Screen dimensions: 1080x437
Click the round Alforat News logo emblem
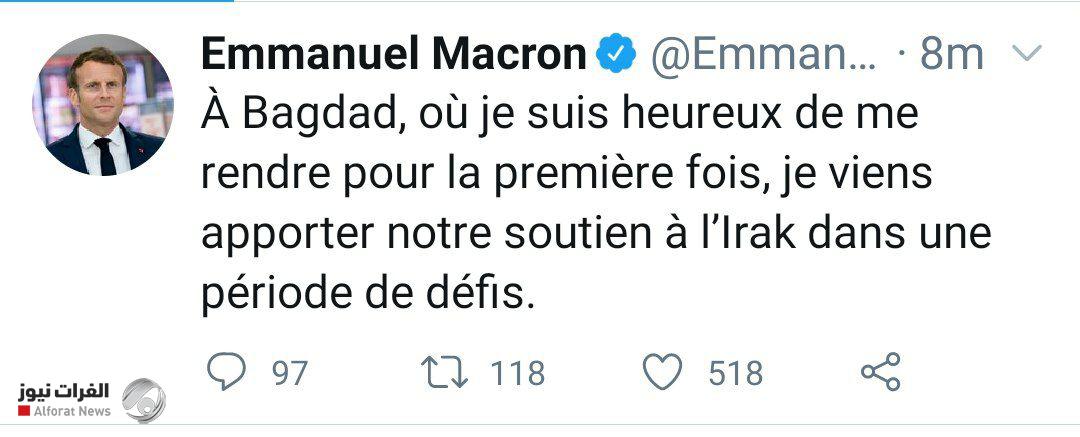click(x=144, y=400)
